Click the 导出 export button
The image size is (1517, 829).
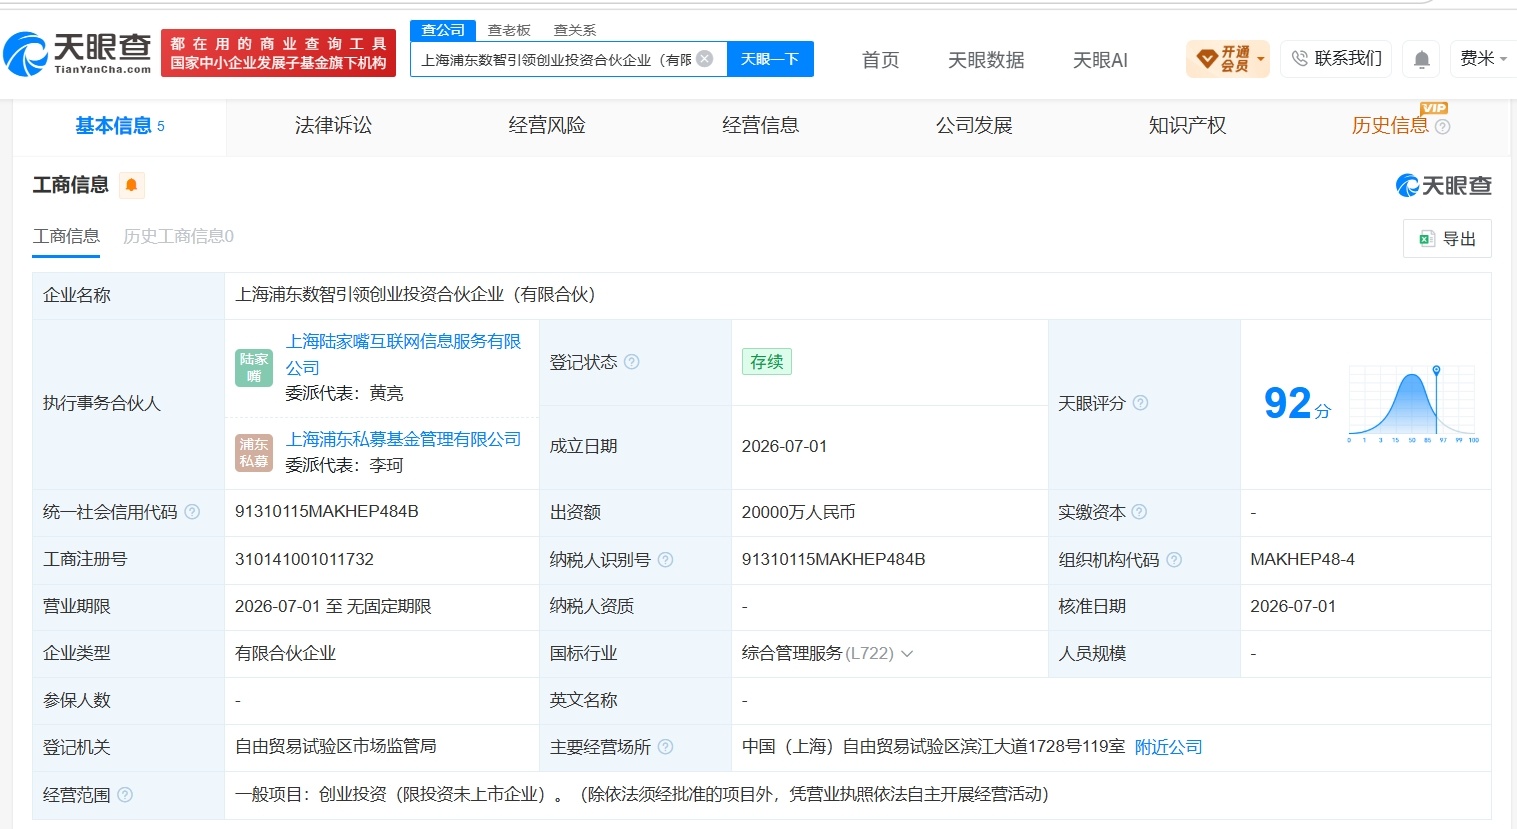point(1447,238)
